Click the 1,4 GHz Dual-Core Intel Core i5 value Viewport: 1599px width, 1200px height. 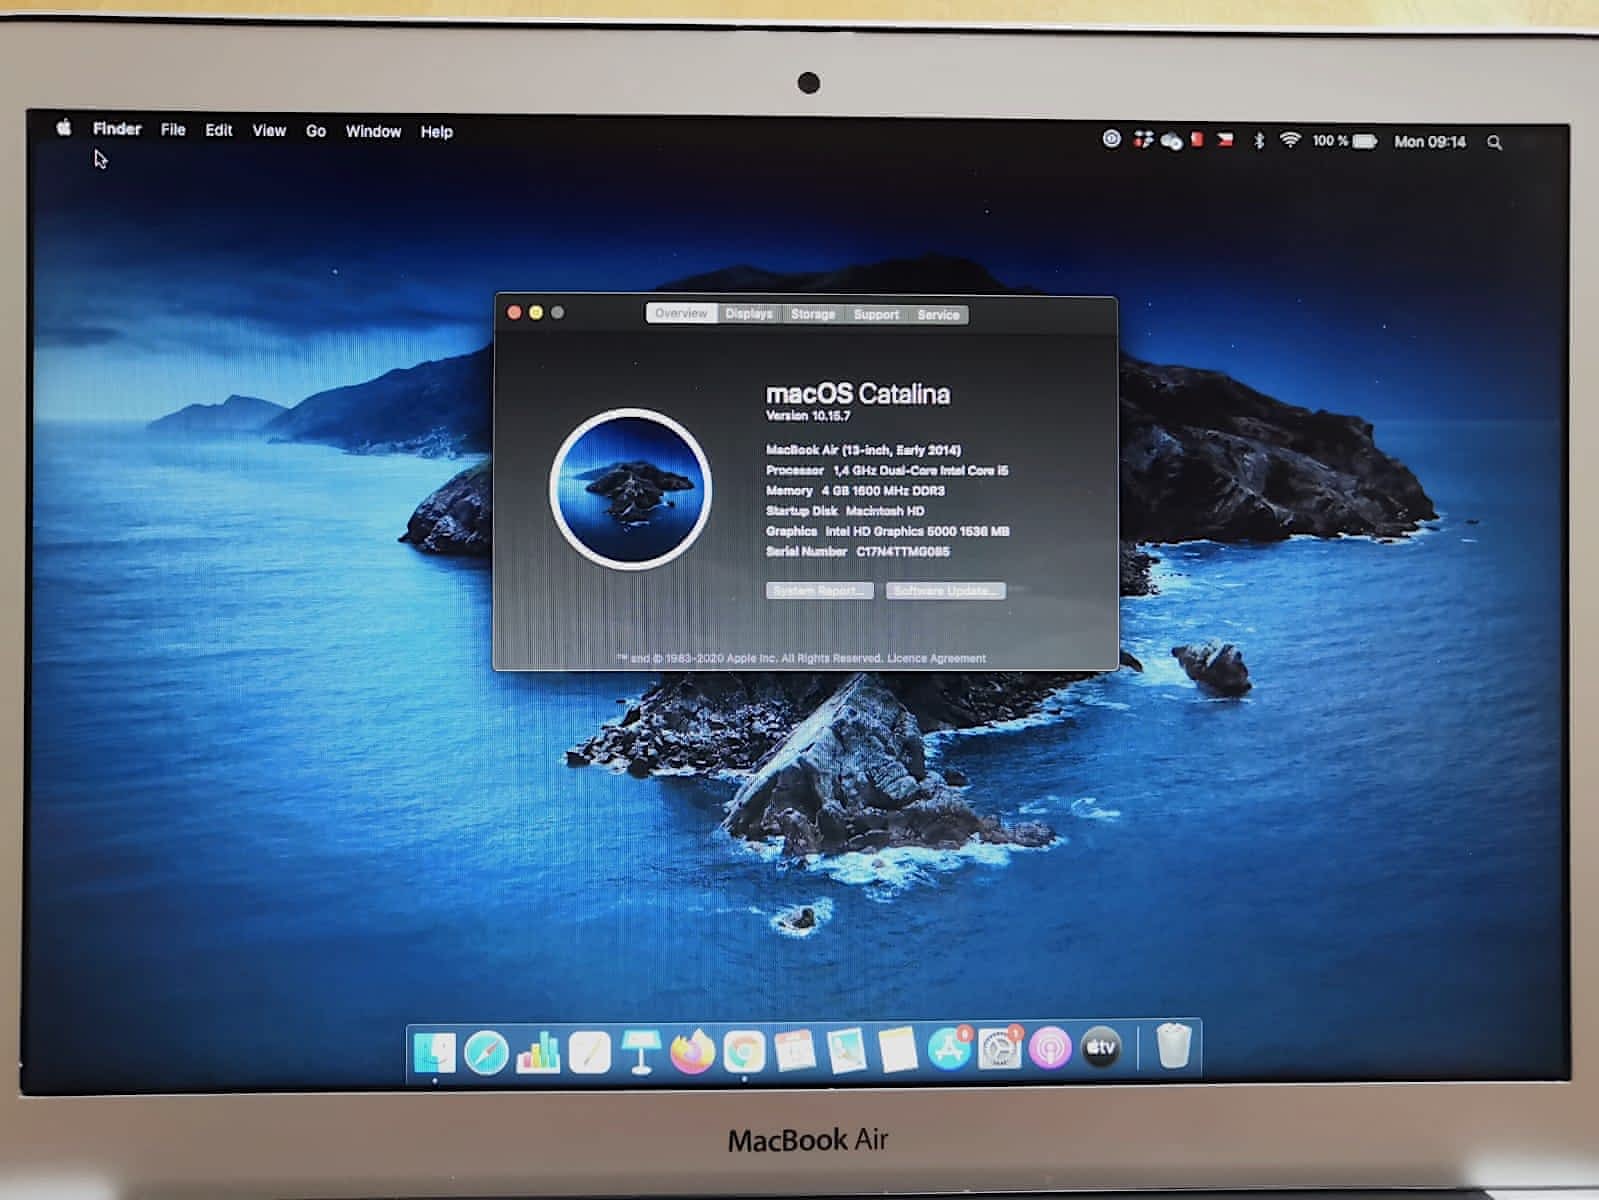click(x=921, y=470)
